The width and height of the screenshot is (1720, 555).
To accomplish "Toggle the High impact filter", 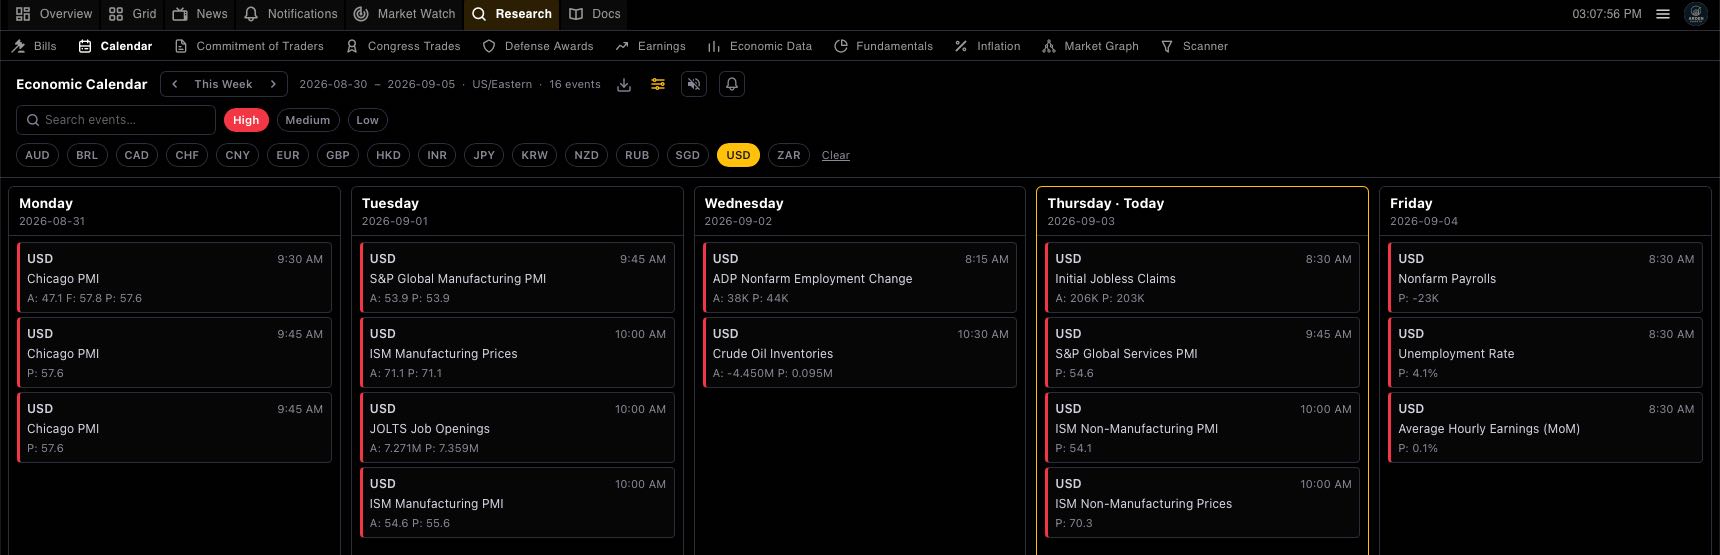I will [246, 120].
